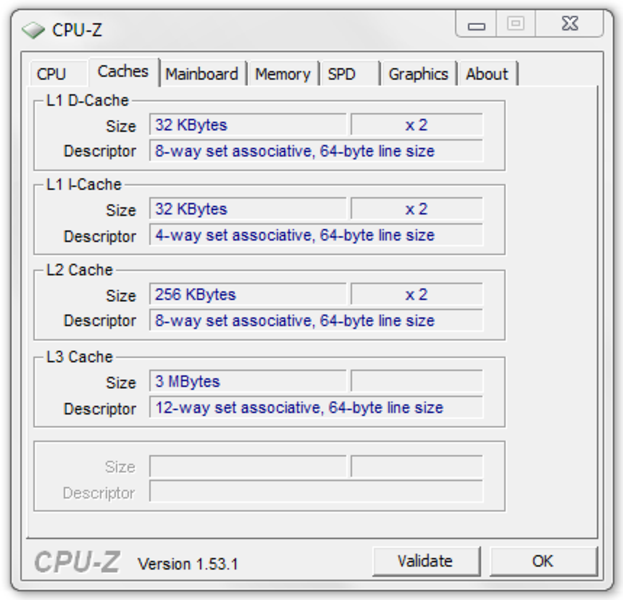Click the L1 I-Cache 4-way descriptor field

316,235
